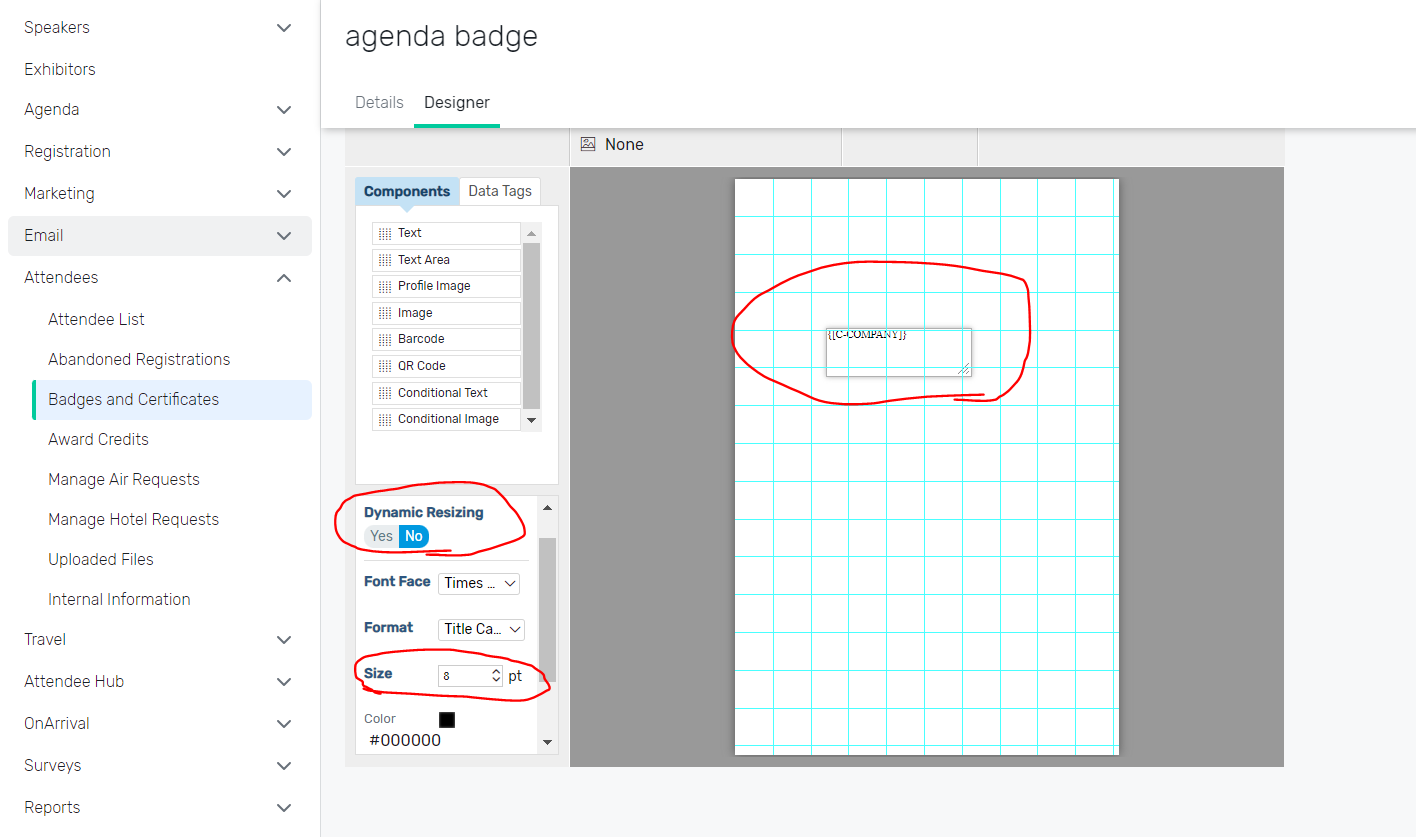
Task: Click the black Color swatch
Action: 447,720
